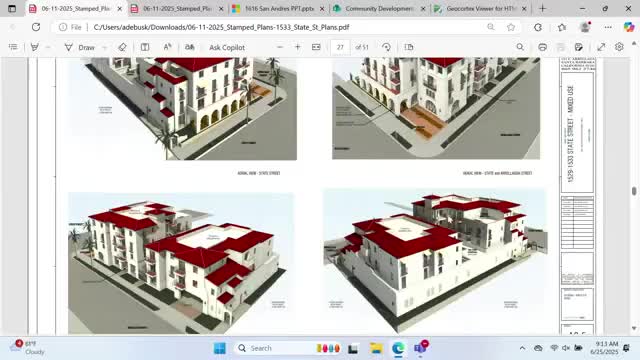
Task: Open the clock and date panel
Action: point(604,348)
